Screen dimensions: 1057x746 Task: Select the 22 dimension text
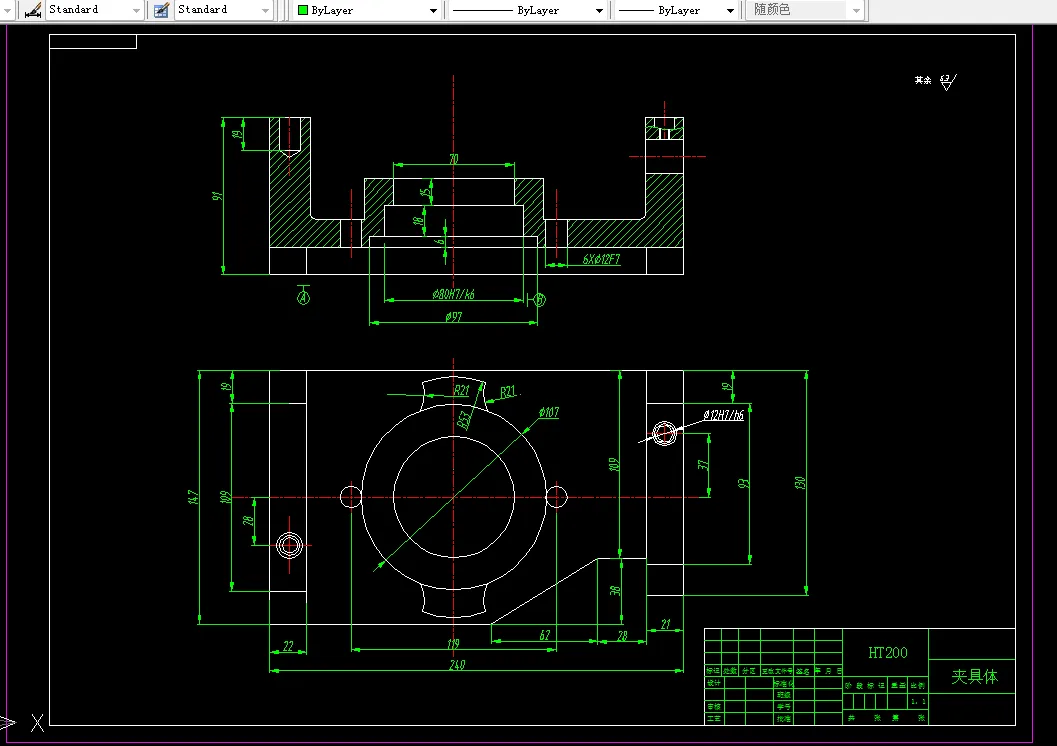[x=288, y=646]
